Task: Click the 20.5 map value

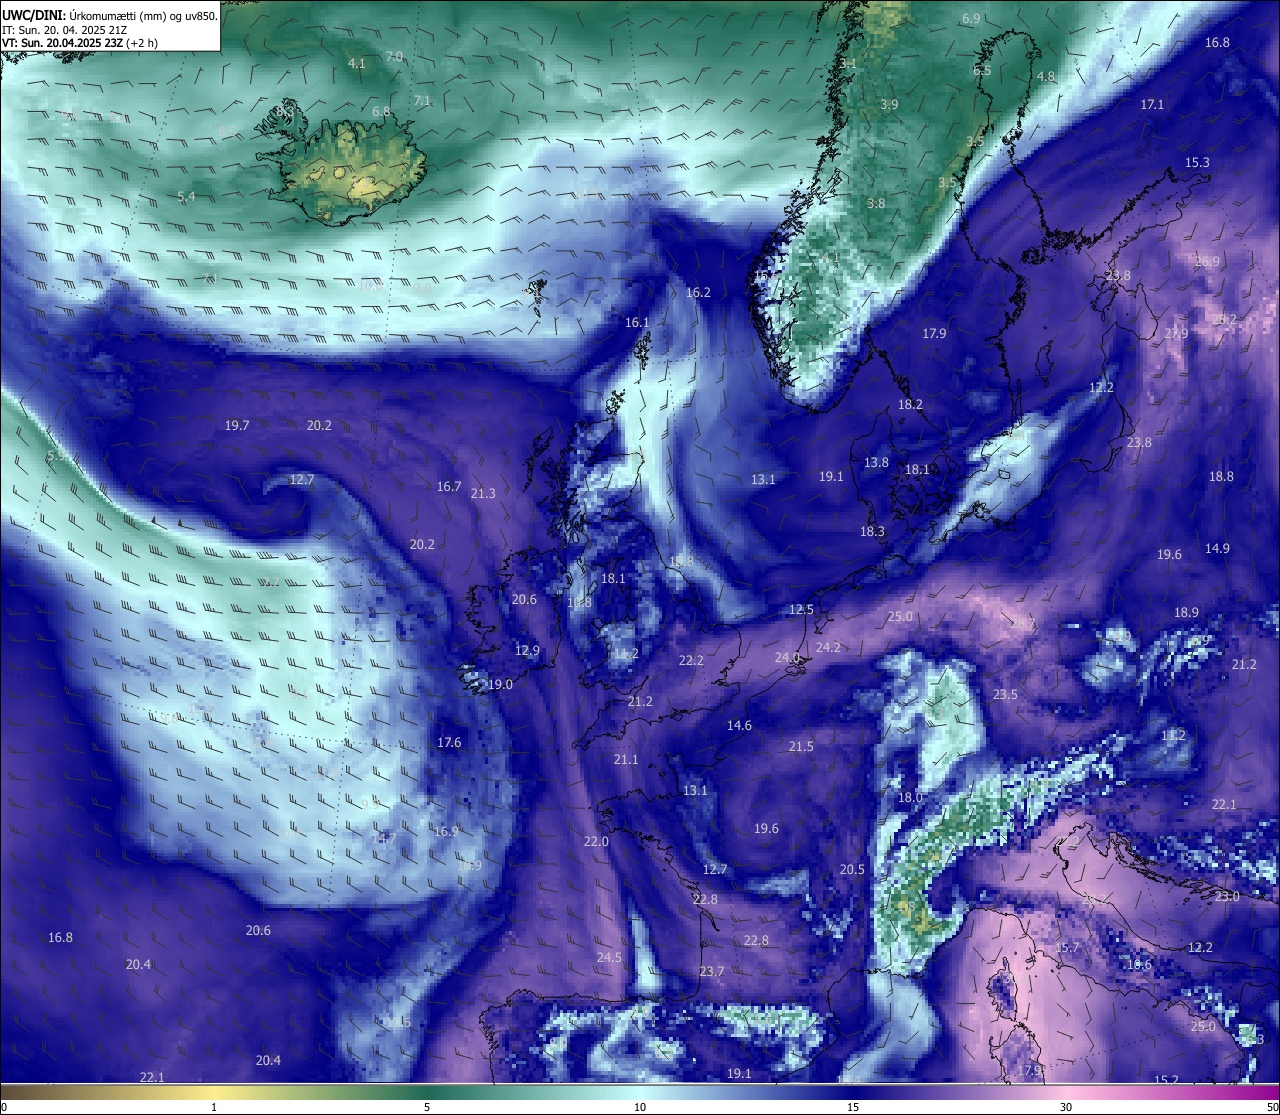Action: (852, 870)
